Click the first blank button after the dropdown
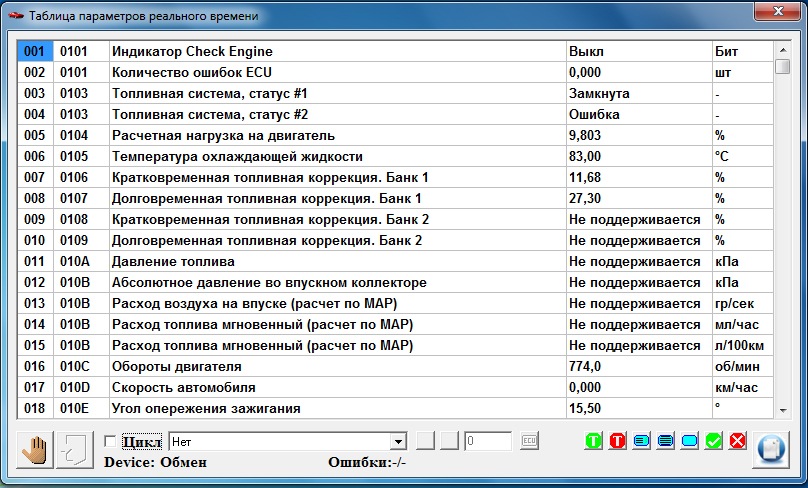 pyautogui.click(x=425, y=441)
